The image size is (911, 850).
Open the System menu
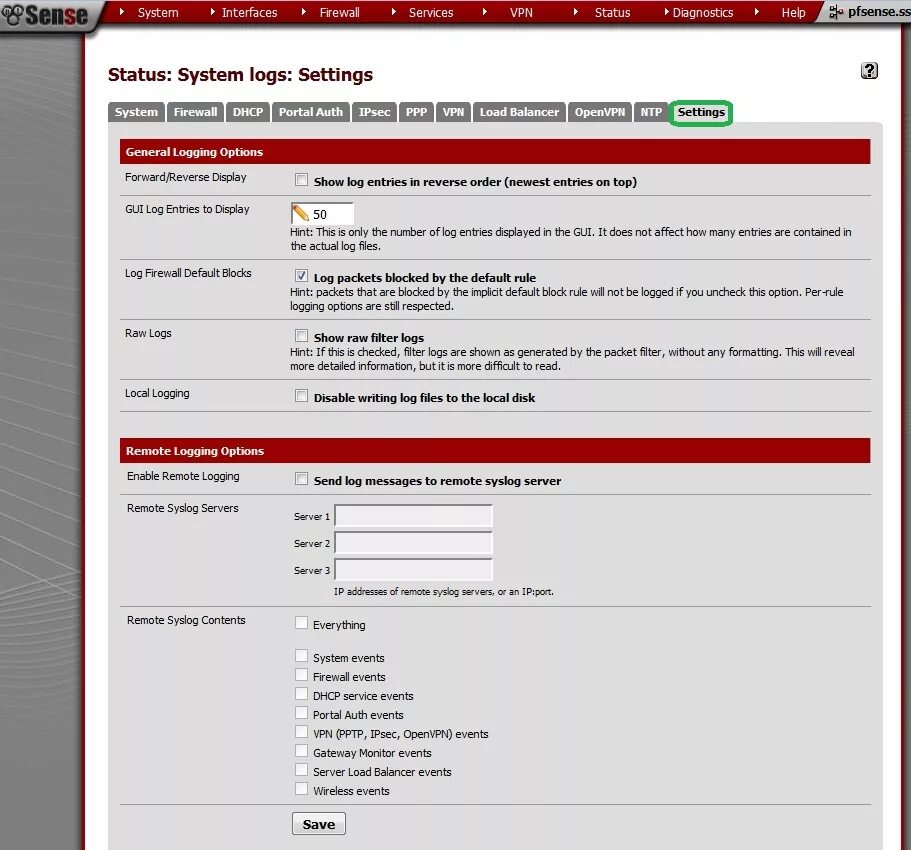[157, 12]
